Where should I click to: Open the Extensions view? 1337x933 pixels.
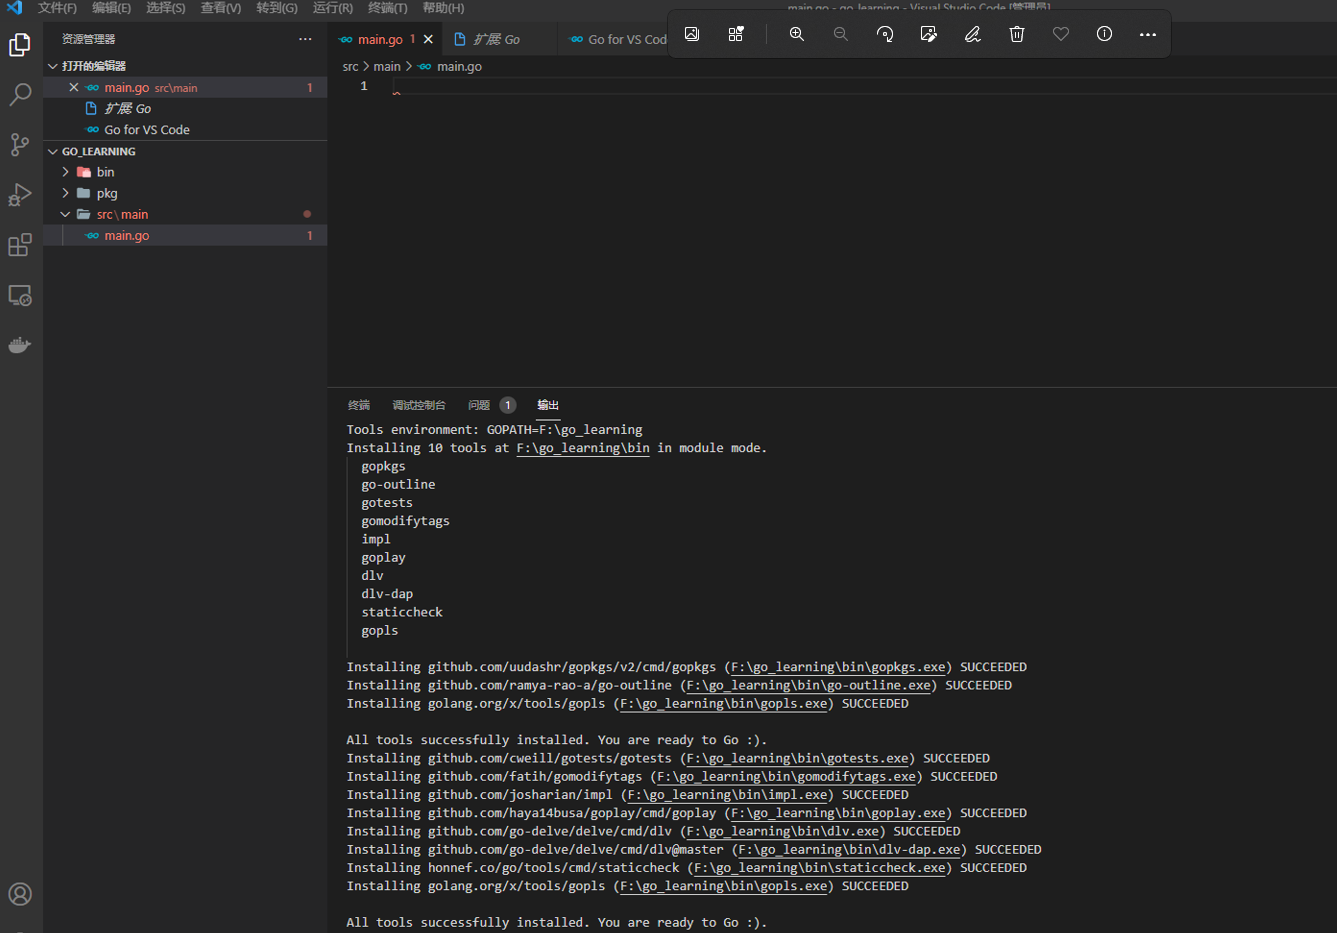tap(20, 245)
